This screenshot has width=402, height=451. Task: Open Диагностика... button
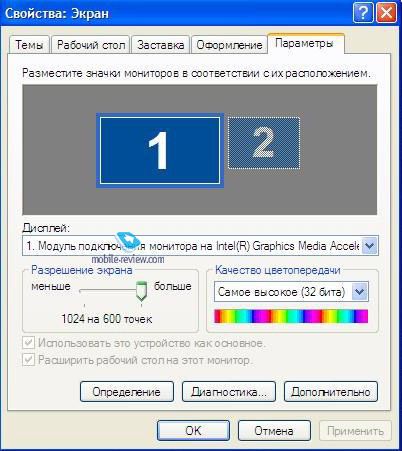coord(229,392)
